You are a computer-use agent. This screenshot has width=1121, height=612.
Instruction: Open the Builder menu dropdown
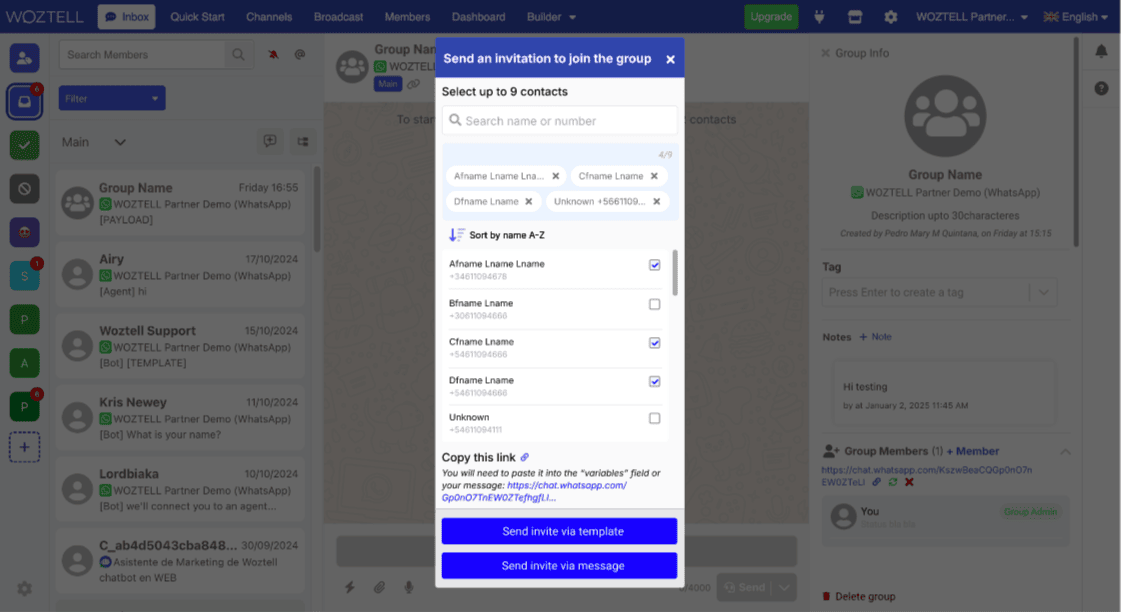coord(551,17)
